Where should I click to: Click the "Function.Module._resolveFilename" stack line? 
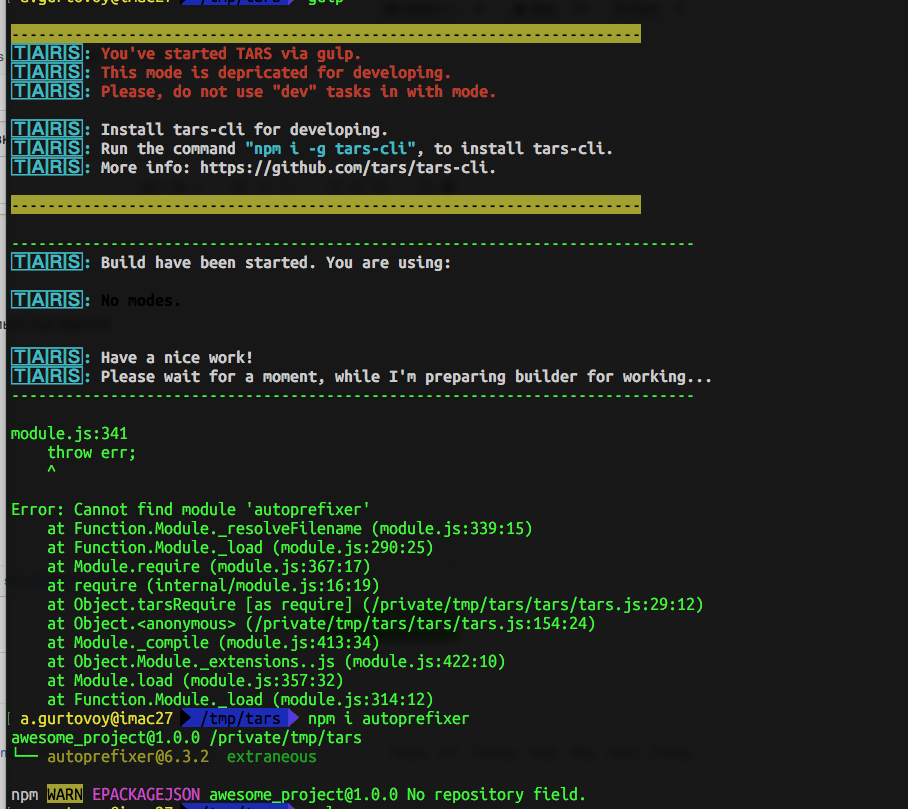coord(290,529)
